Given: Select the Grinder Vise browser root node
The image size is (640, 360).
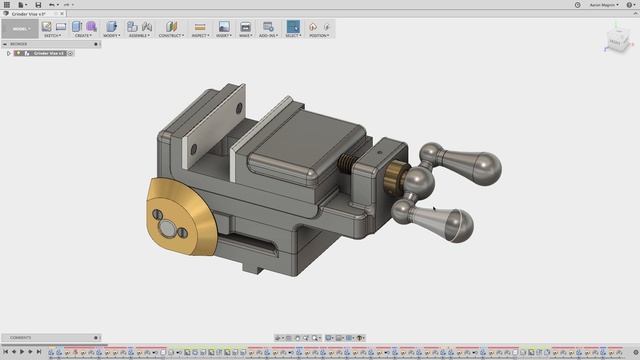Looking at the screenshot, I should 45,53.
